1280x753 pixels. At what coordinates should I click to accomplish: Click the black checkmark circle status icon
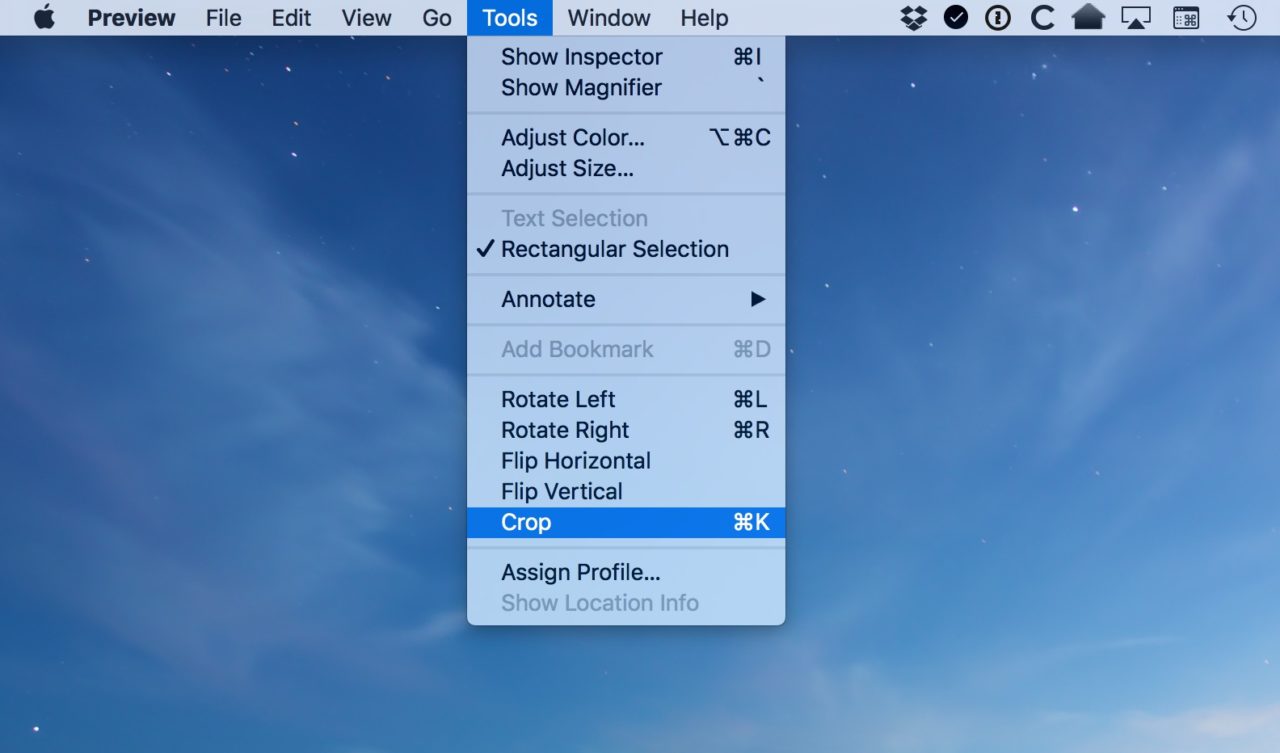click(956, 17)
